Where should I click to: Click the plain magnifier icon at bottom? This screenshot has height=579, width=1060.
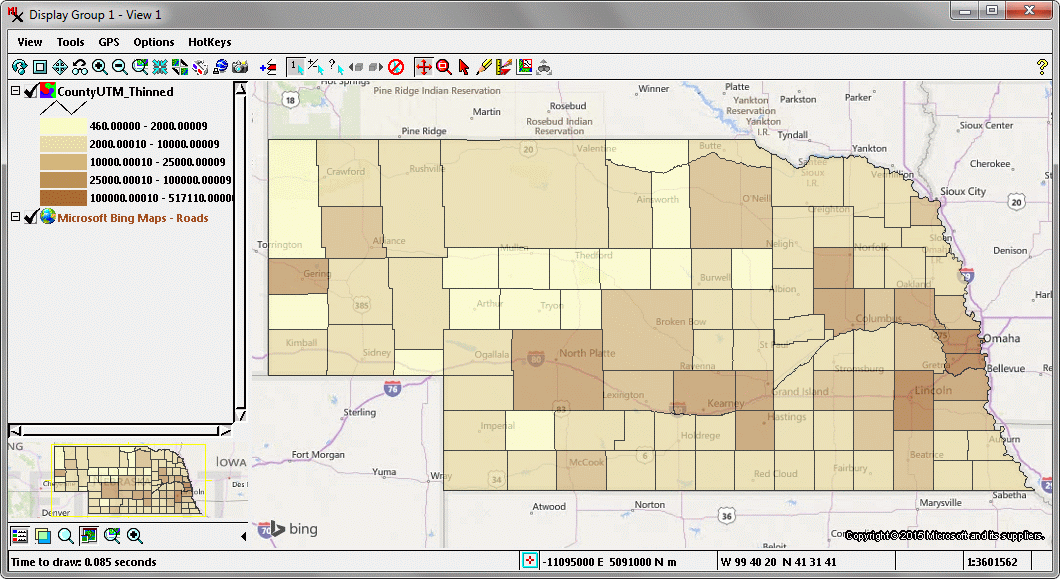[x=66, y=536]
